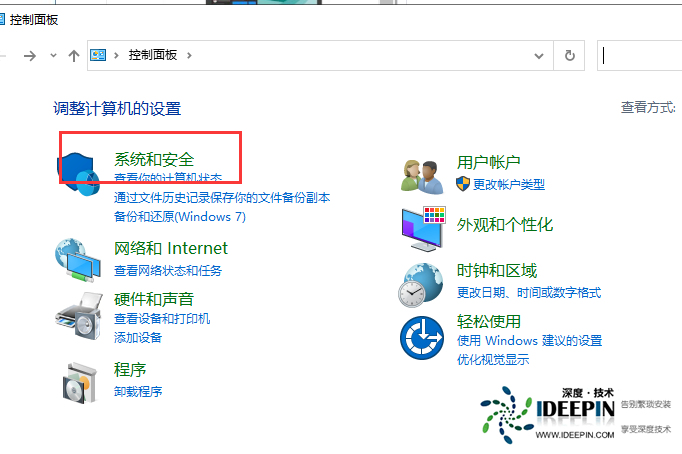
Task: Click 卸载程序 link
Action: 138,391
